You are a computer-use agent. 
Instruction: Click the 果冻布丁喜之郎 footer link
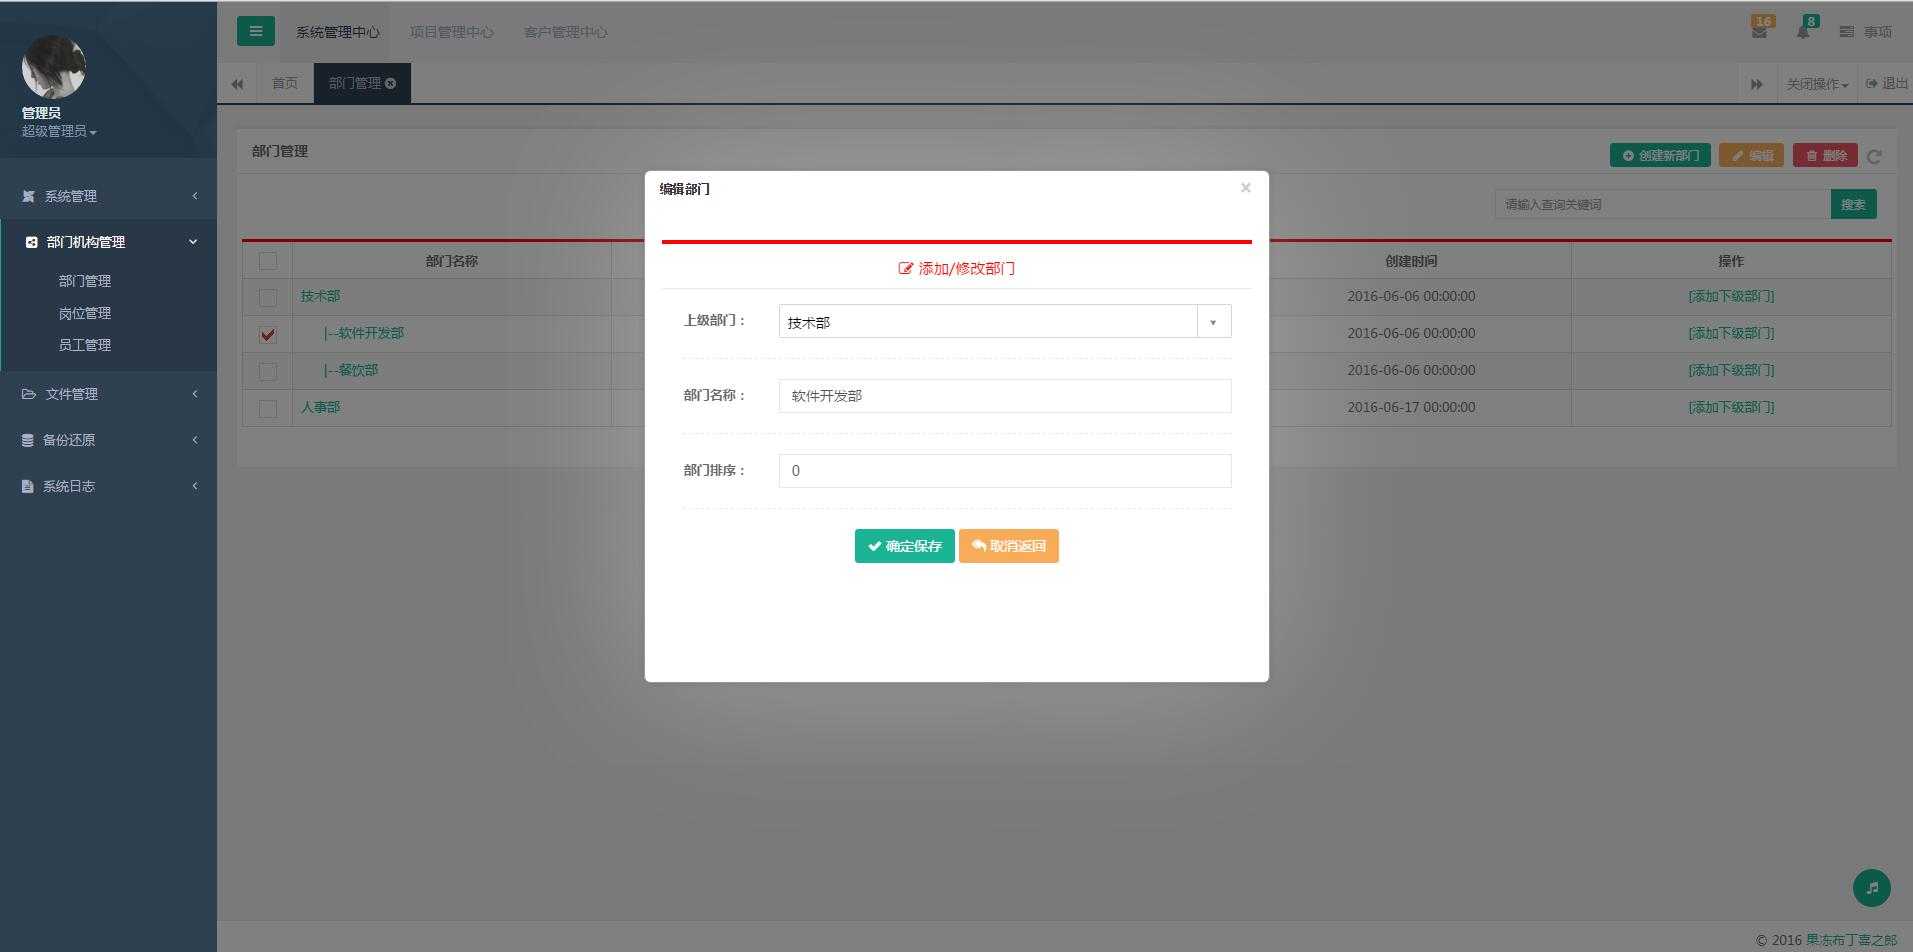pyautogui.click(x=1851, y=940)
